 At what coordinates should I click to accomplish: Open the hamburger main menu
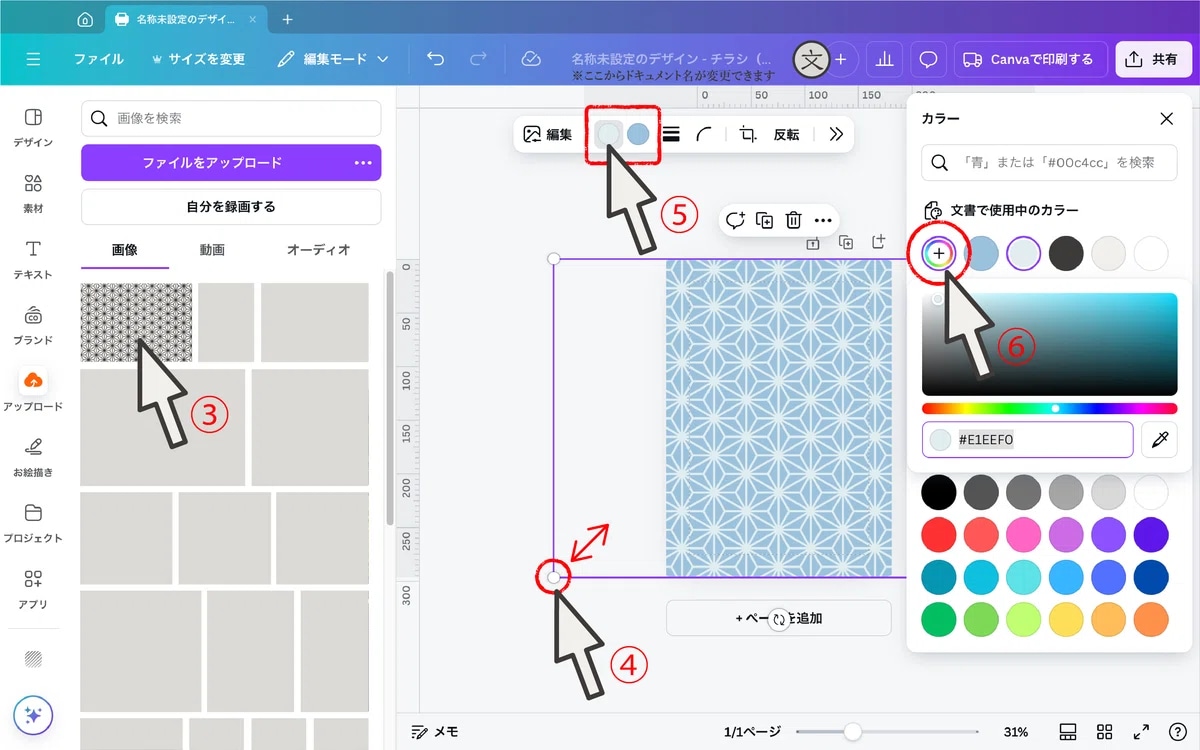(33, 59)
